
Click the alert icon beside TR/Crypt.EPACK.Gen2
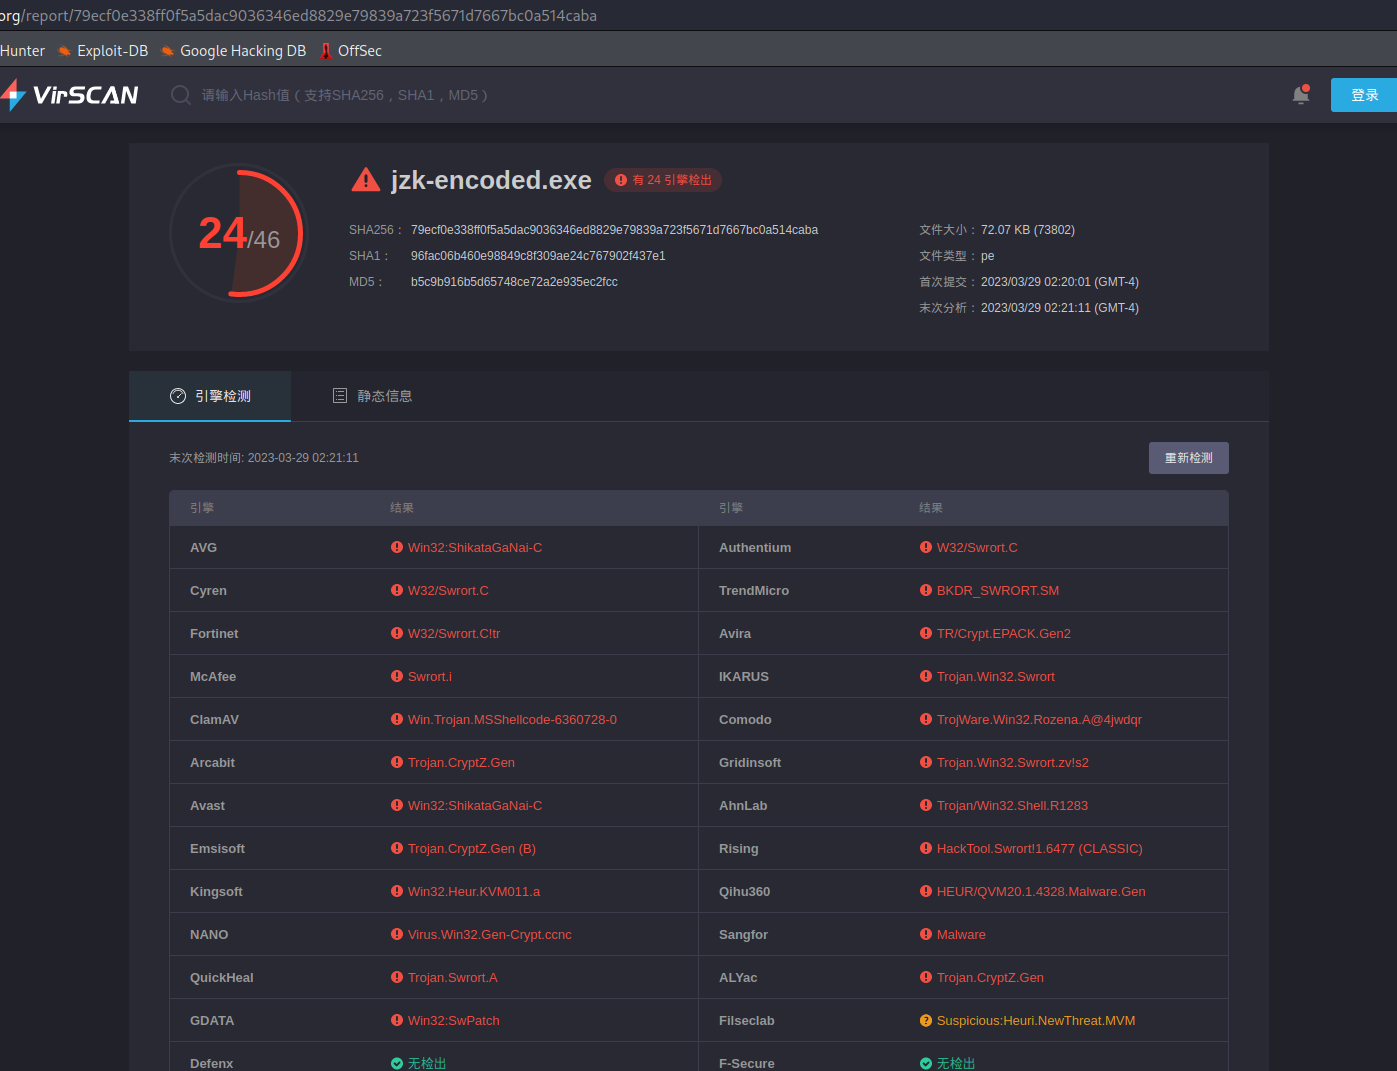pyautogui.click(x=926, y=633)
